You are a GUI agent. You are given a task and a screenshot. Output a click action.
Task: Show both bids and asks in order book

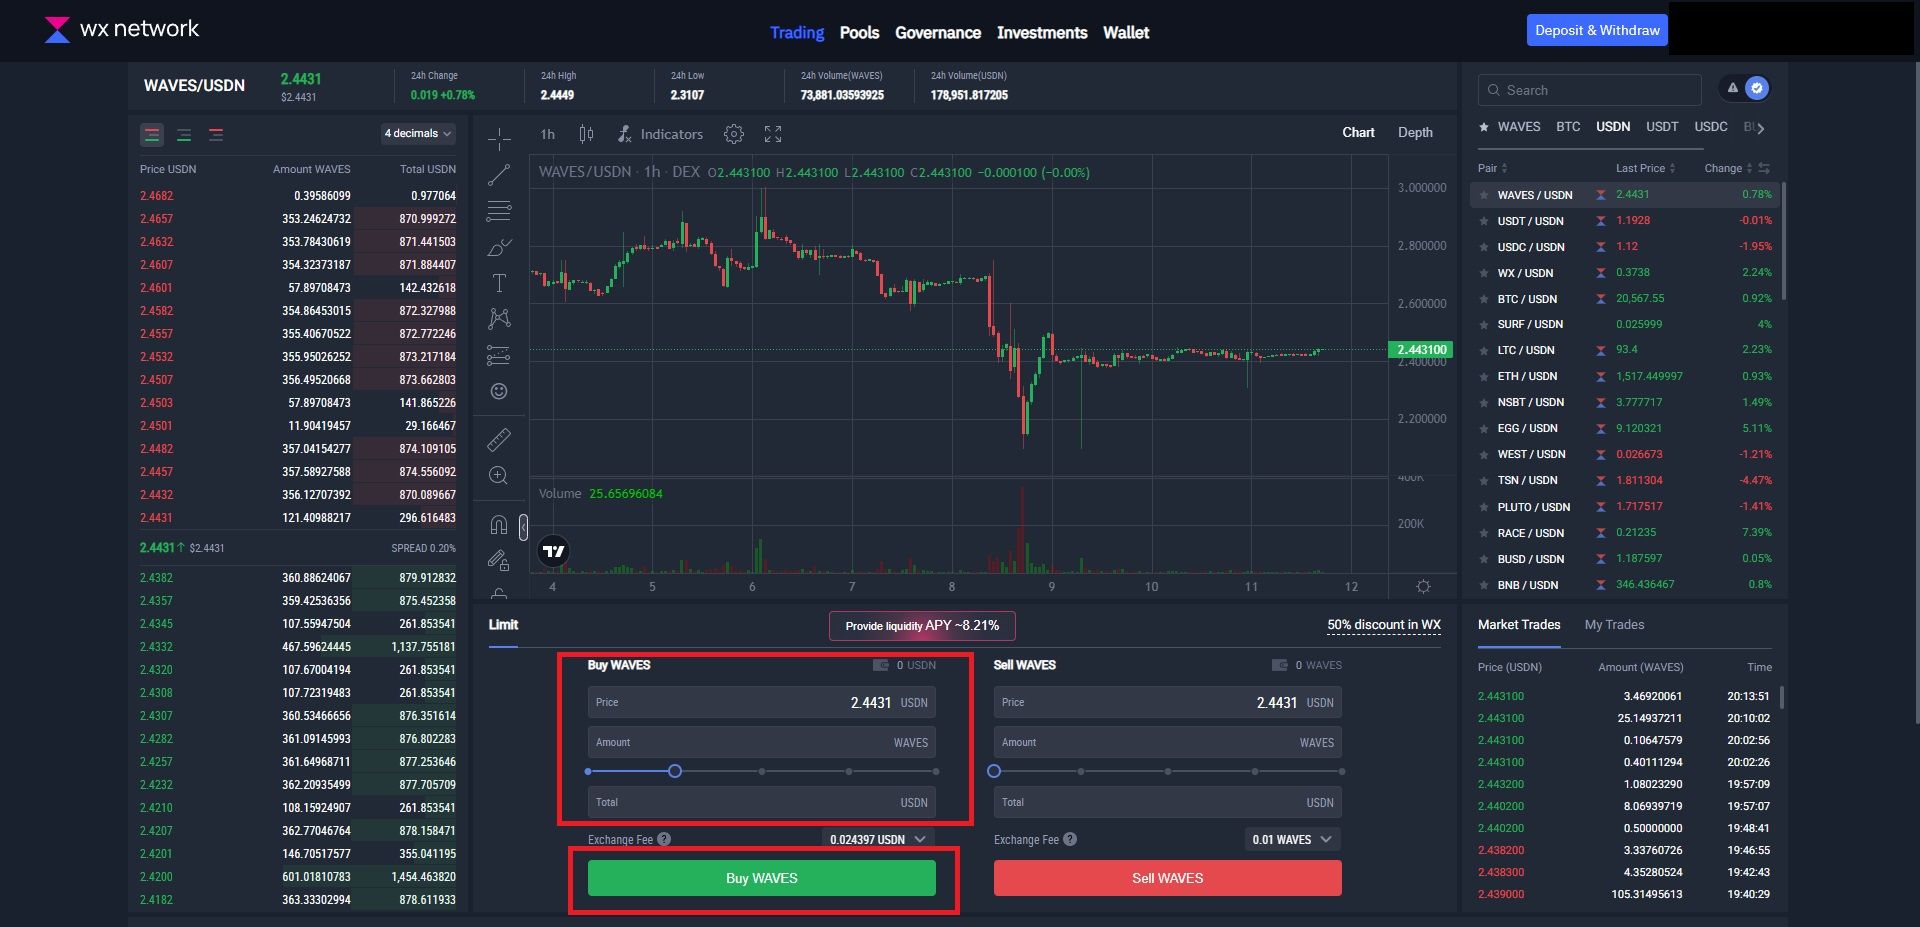coord(152,135)
